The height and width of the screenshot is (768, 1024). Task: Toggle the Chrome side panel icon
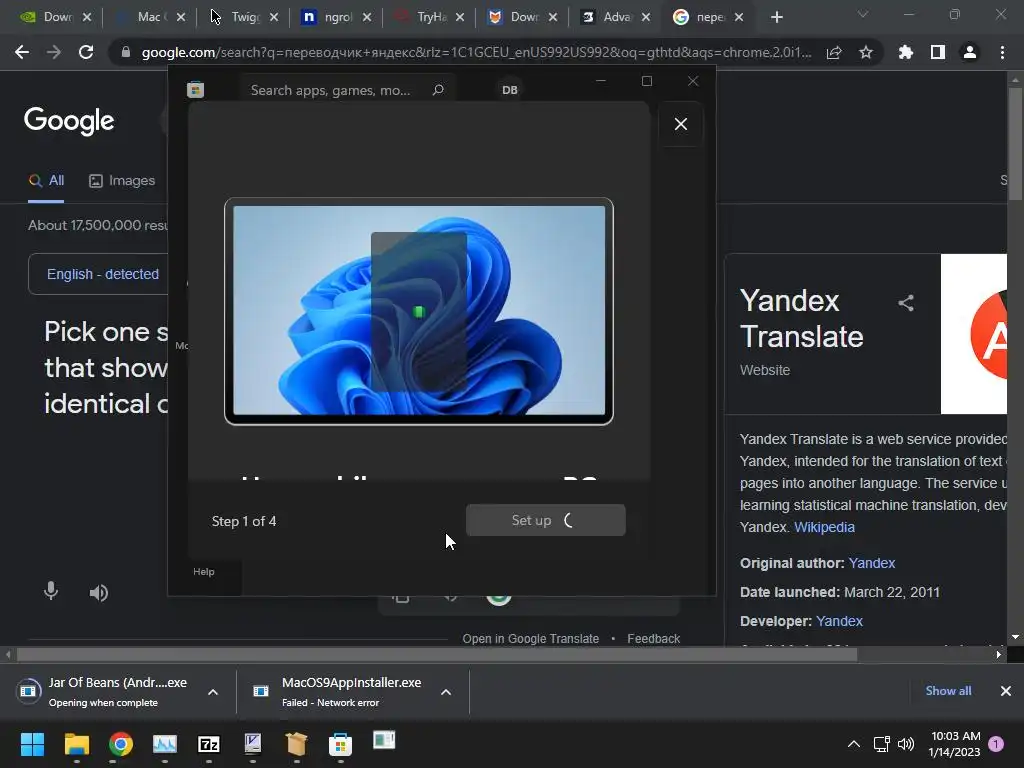938,52
